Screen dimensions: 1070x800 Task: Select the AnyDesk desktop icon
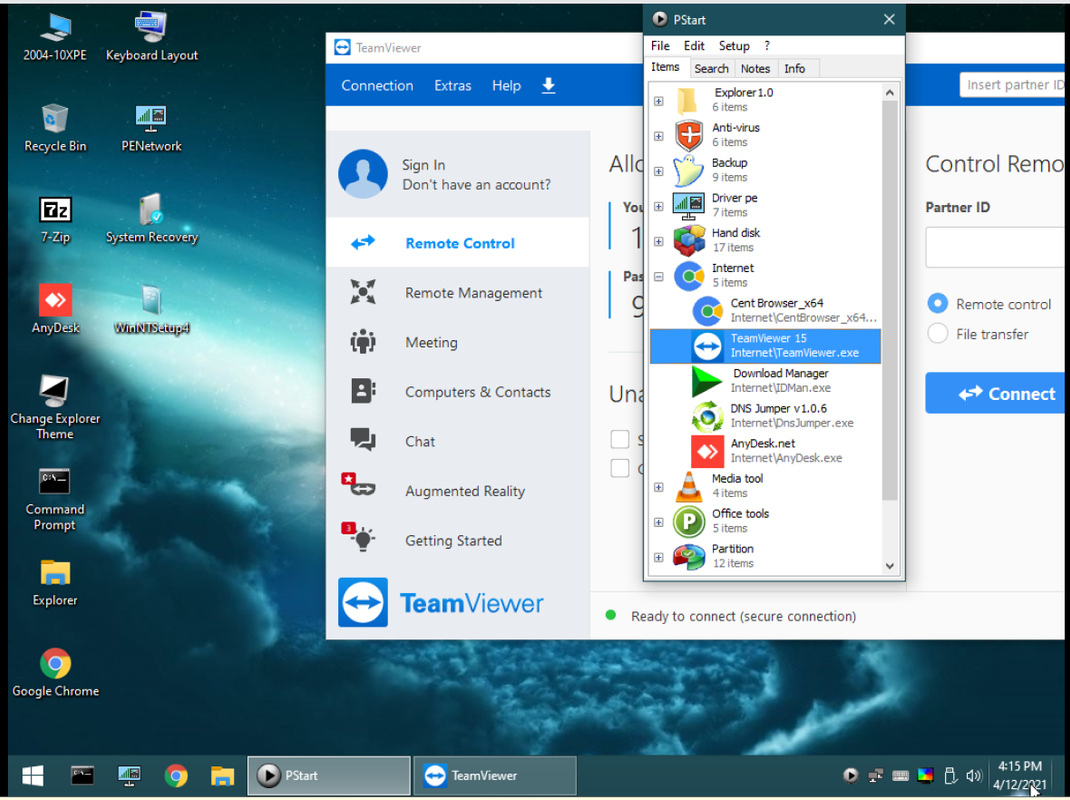click(55, 309)
